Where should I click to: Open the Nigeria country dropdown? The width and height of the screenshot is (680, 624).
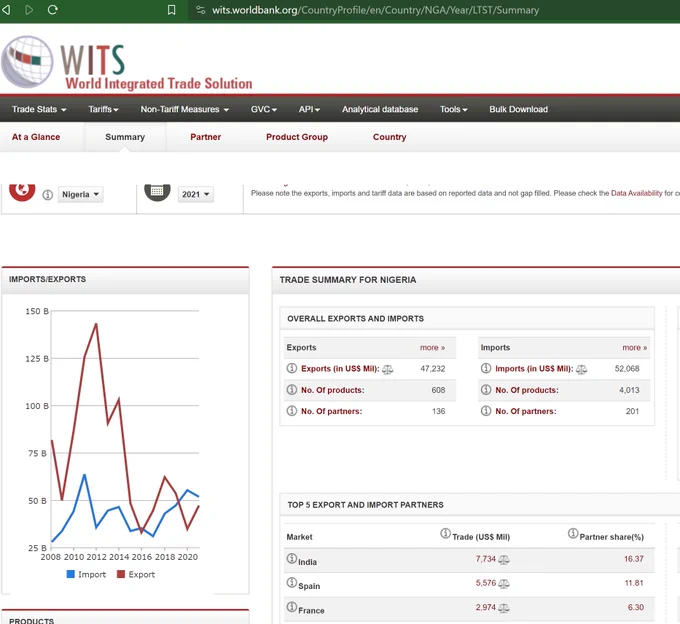[80, 194]
